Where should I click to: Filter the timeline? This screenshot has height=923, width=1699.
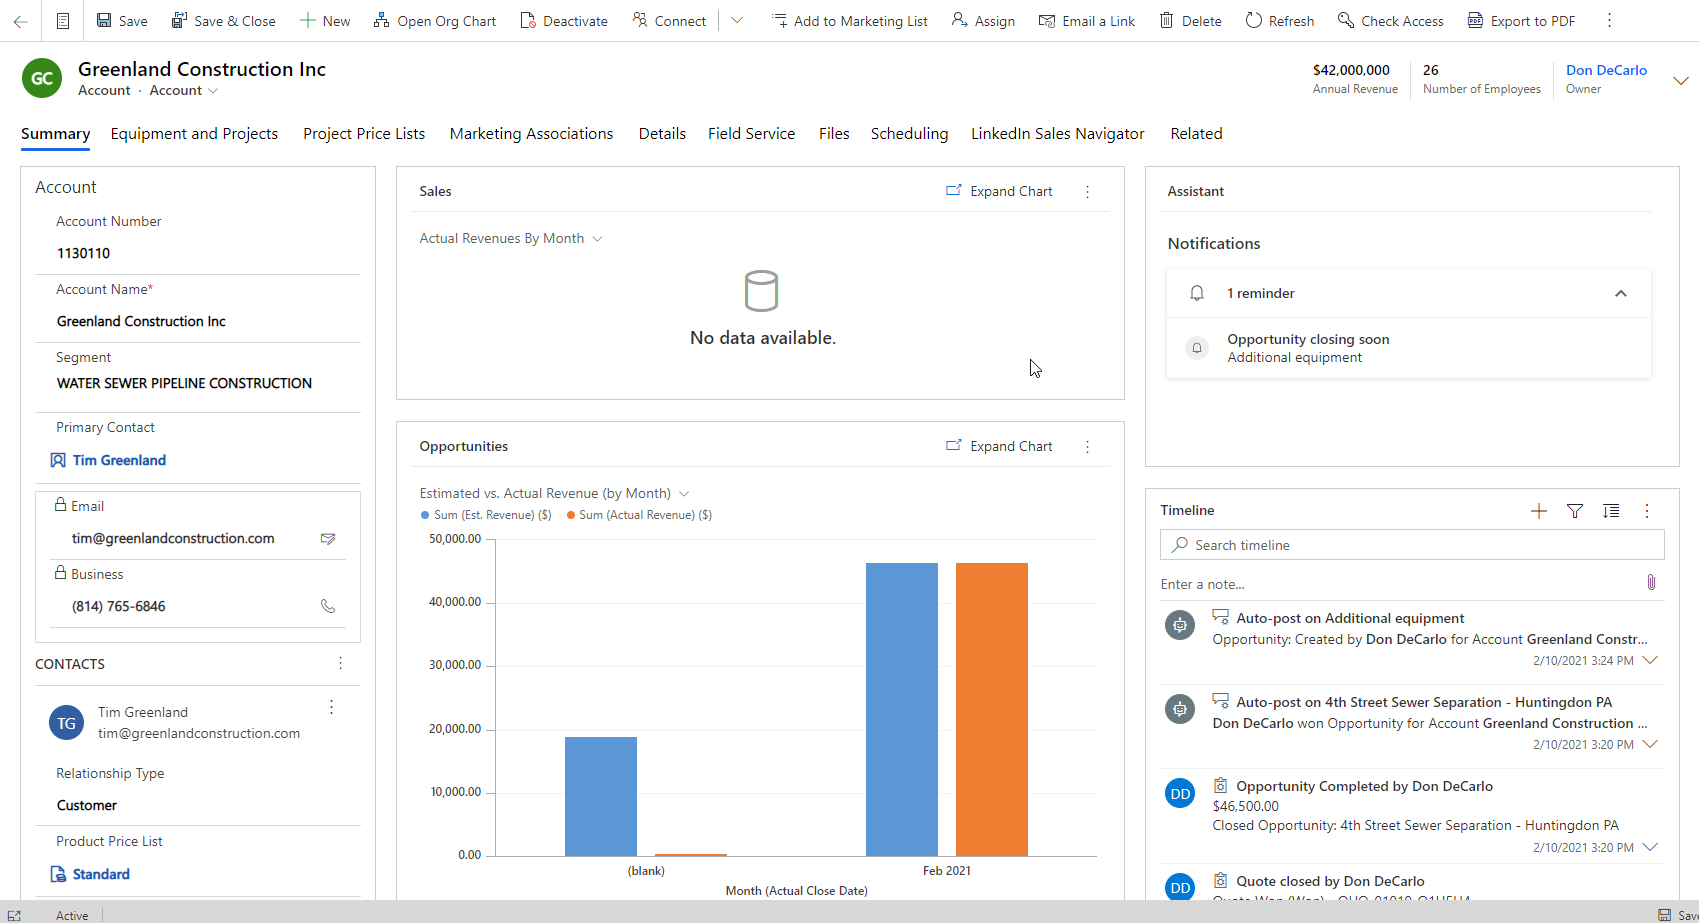(1575, 511)
